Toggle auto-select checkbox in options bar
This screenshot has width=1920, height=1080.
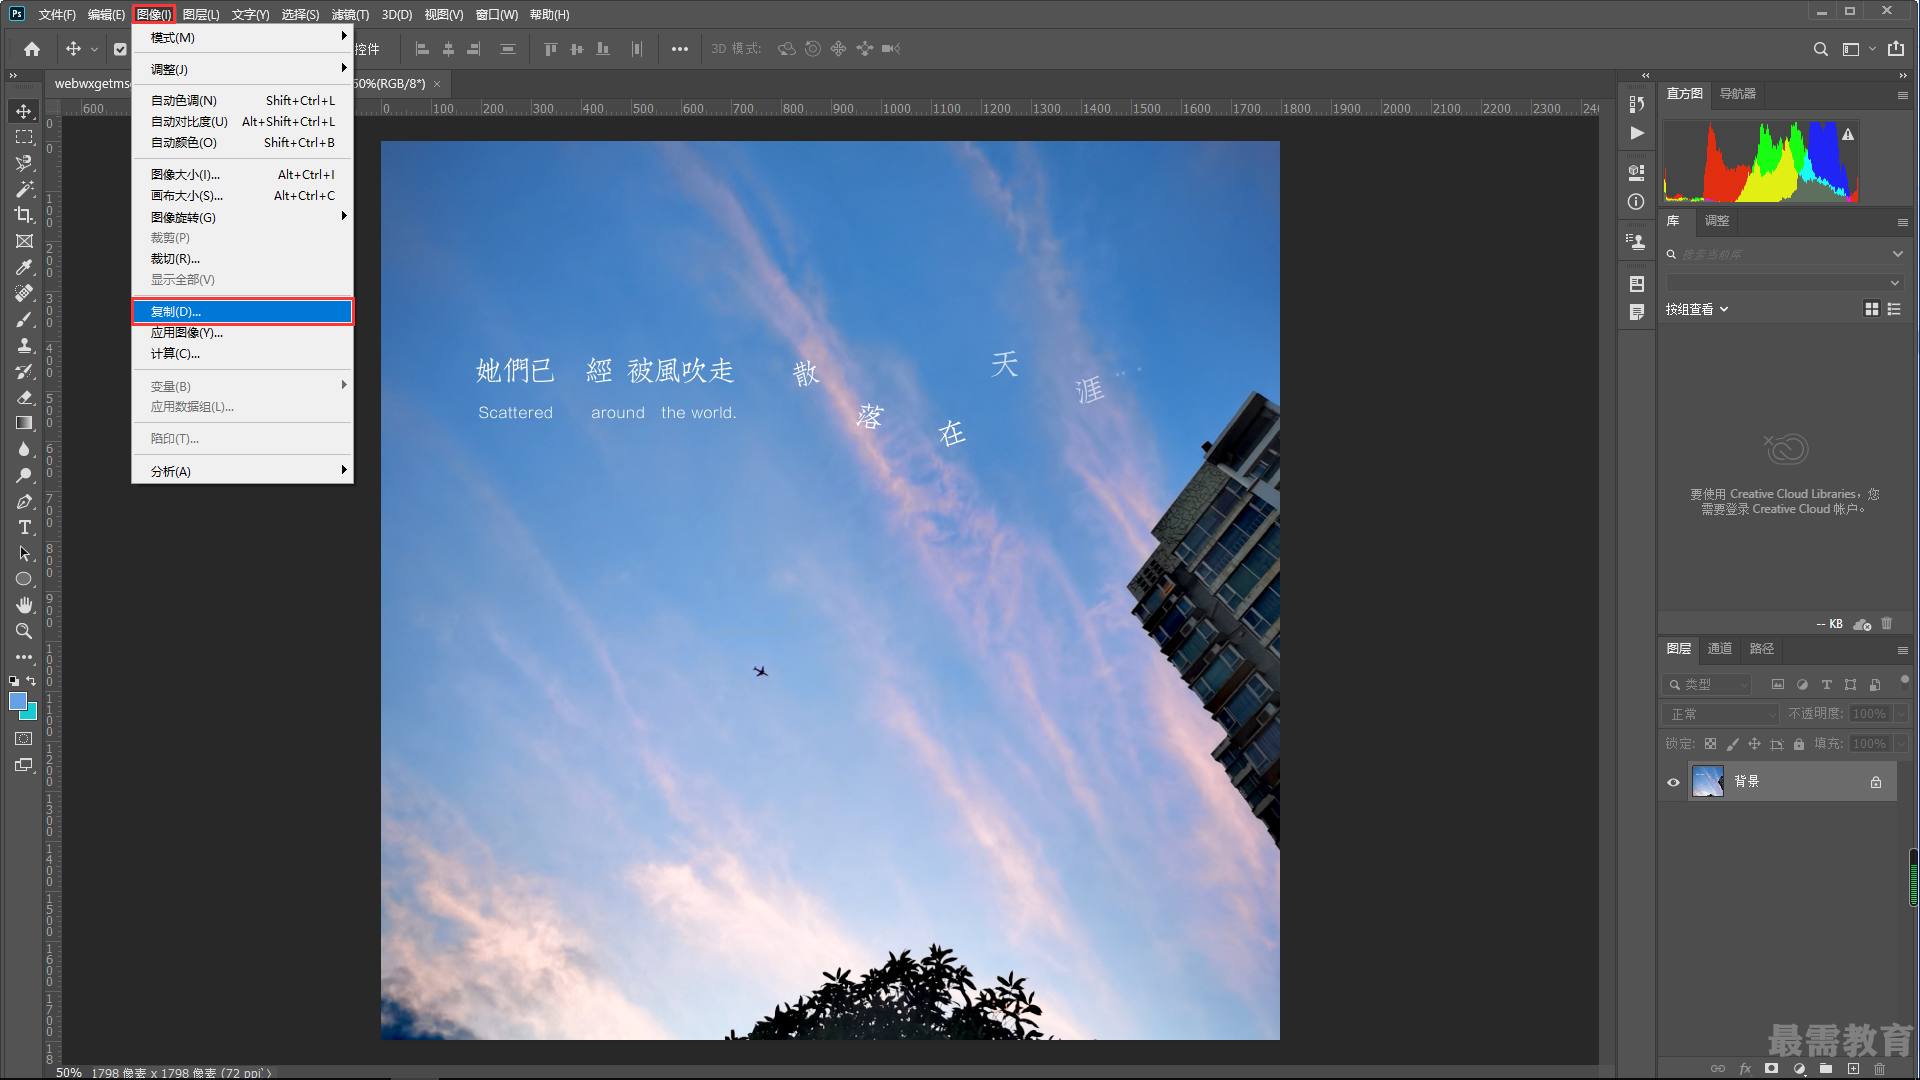pyautogui.click(x=120, y=49)
